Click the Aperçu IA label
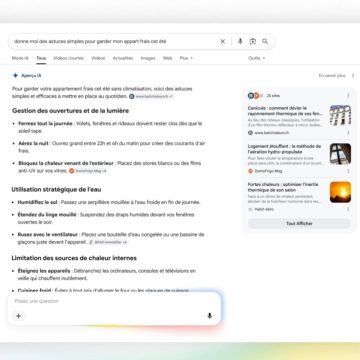This screenshot has height=360, width=360. click(31, 76)
